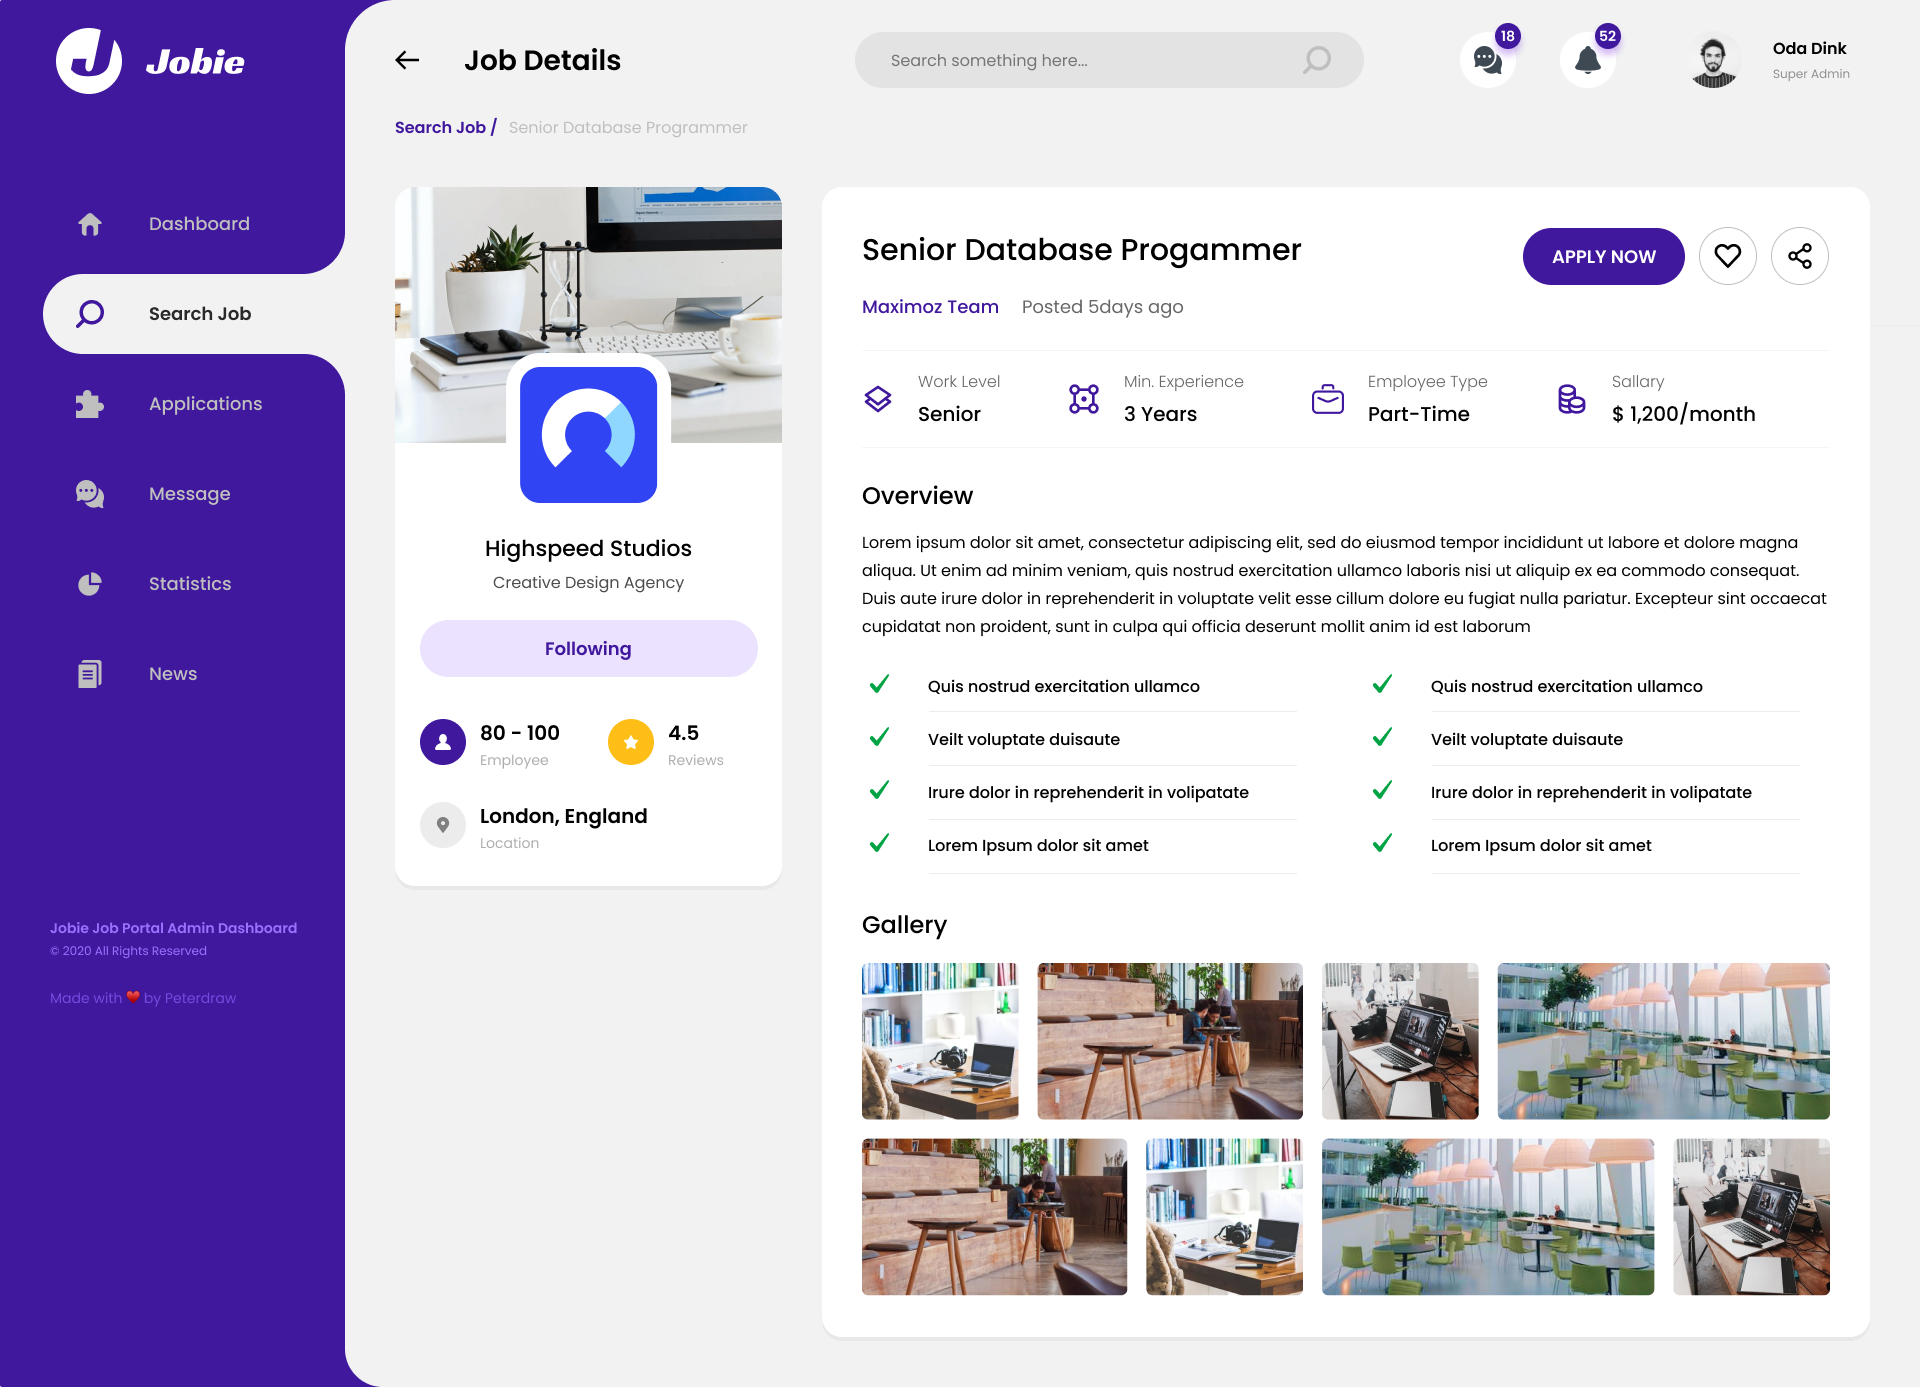The height and width of the screenshot is (1387, 1920).
Task: Click the location pin icon
Action: coord(443,825)
